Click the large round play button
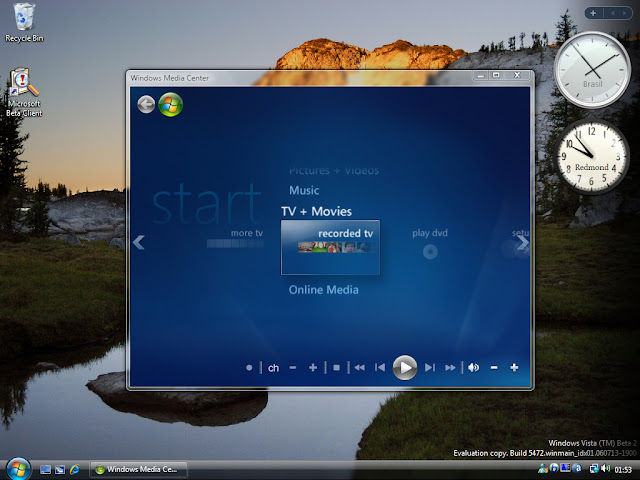The width and height of the screenshot is (640, 480). (x=404, y=367)
